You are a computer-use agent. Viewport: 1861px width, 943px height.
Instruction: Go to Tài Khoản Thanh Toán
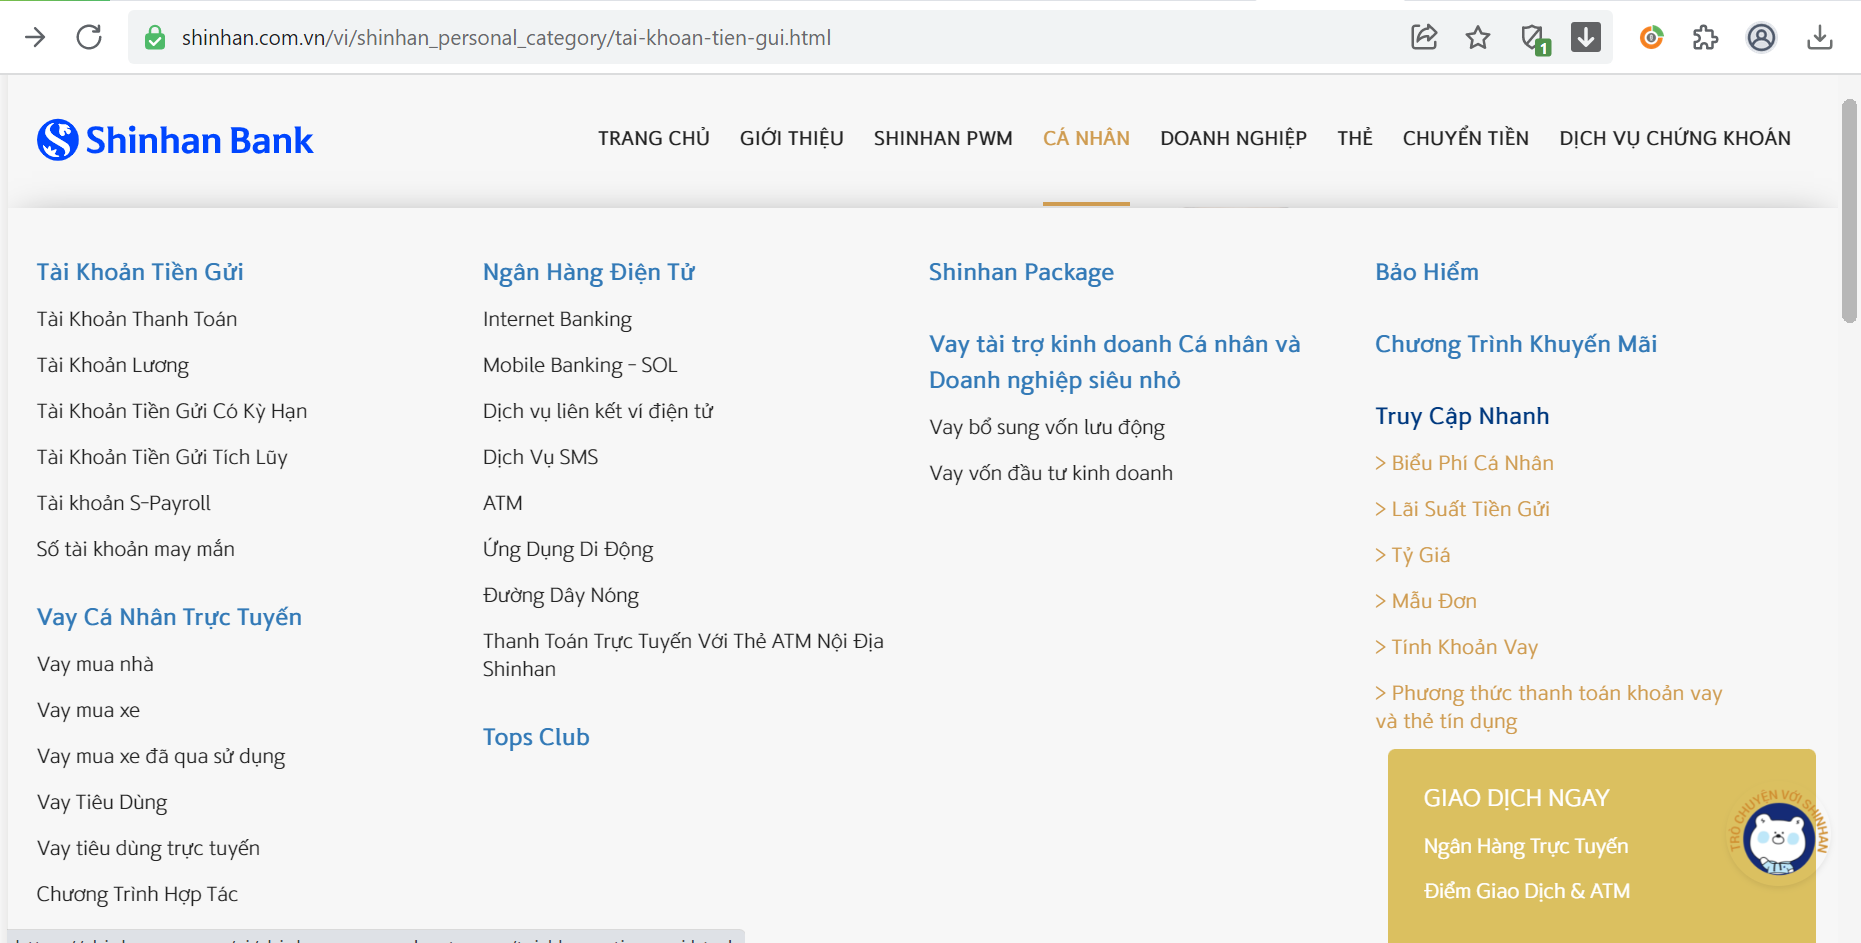coord(137,319)
